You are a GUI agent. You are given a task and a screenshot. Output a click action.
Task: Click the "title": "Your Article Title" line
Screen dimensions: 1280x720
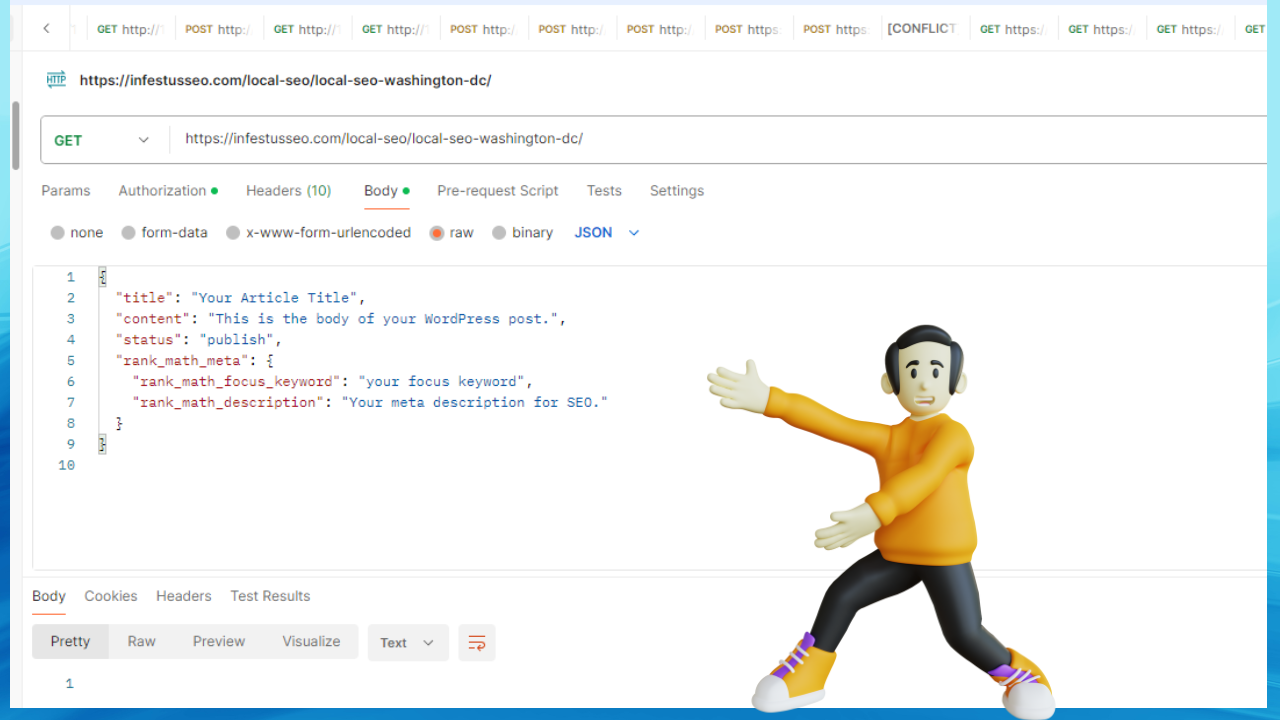click(241, 298)
